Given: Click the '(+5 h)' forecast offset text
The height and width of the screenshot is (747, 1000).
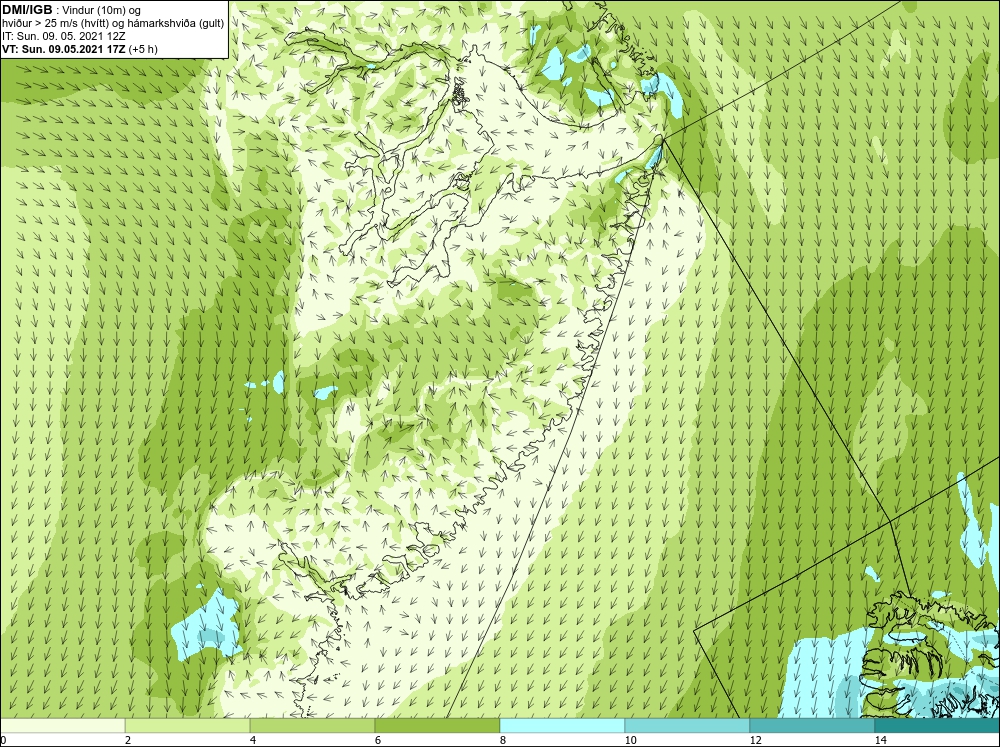Looking at the screenshot, I should click(143, 49).
